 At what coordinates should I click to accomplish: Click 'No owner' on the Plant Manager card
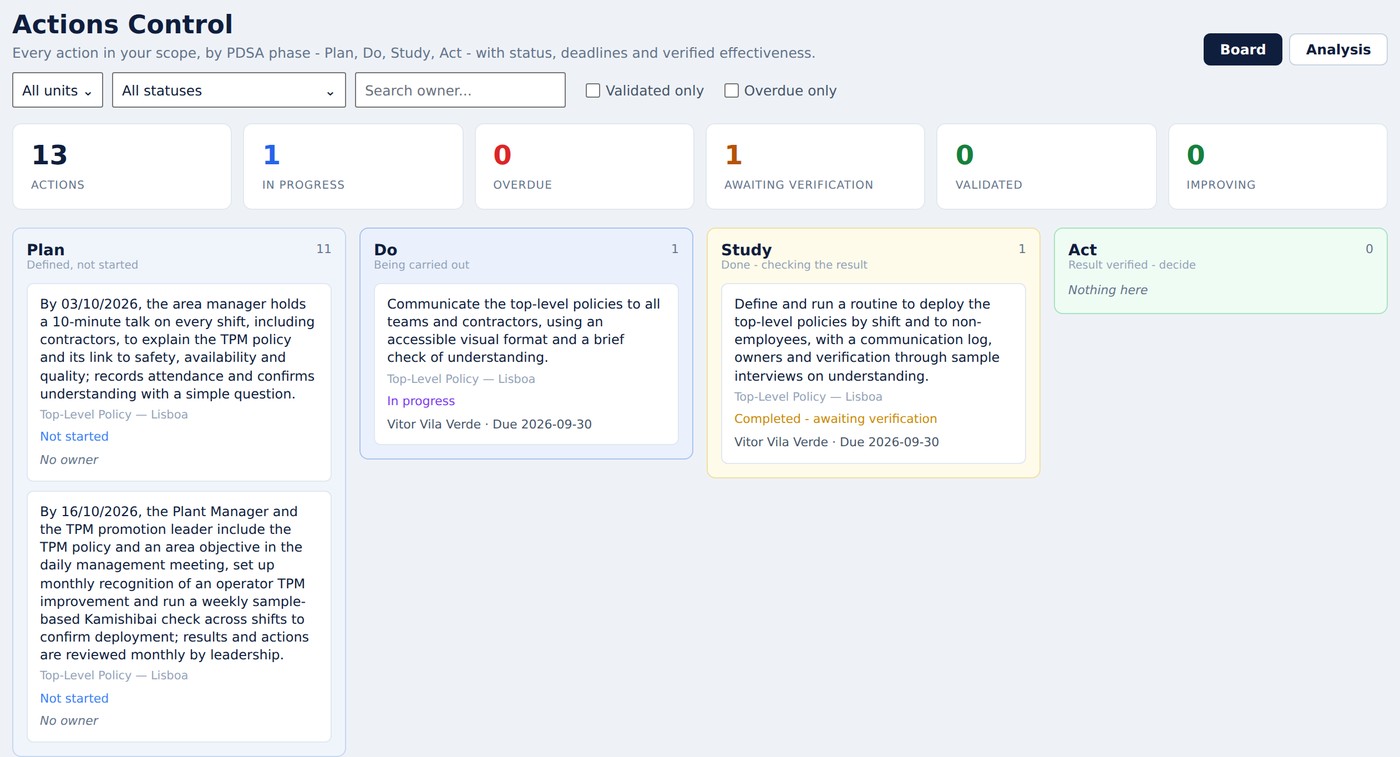point(69,721)
